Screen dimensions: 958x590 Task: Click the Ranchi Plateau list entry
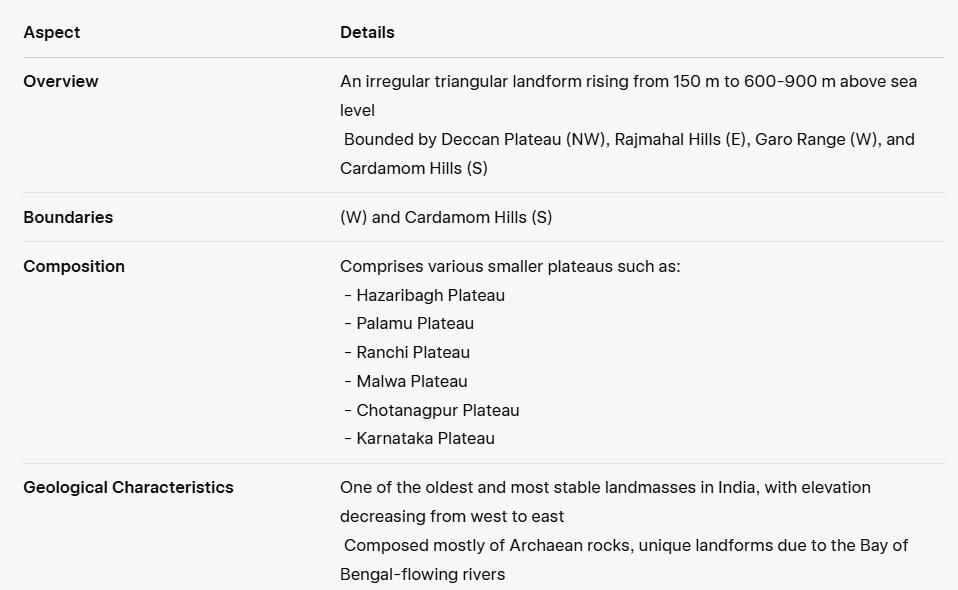click(x=408, y=352)
